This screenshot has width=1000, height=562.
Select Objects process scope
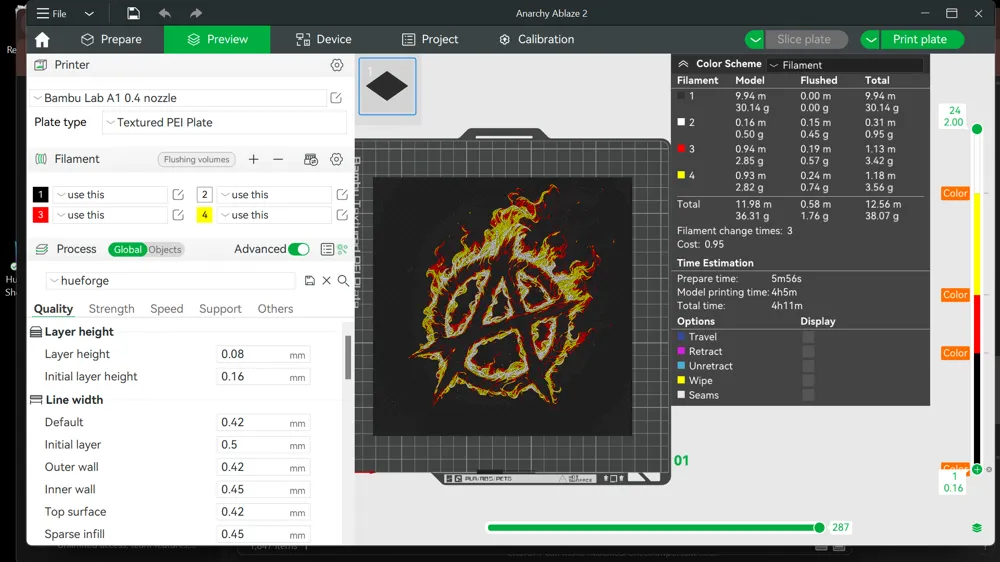click(165, 249)
